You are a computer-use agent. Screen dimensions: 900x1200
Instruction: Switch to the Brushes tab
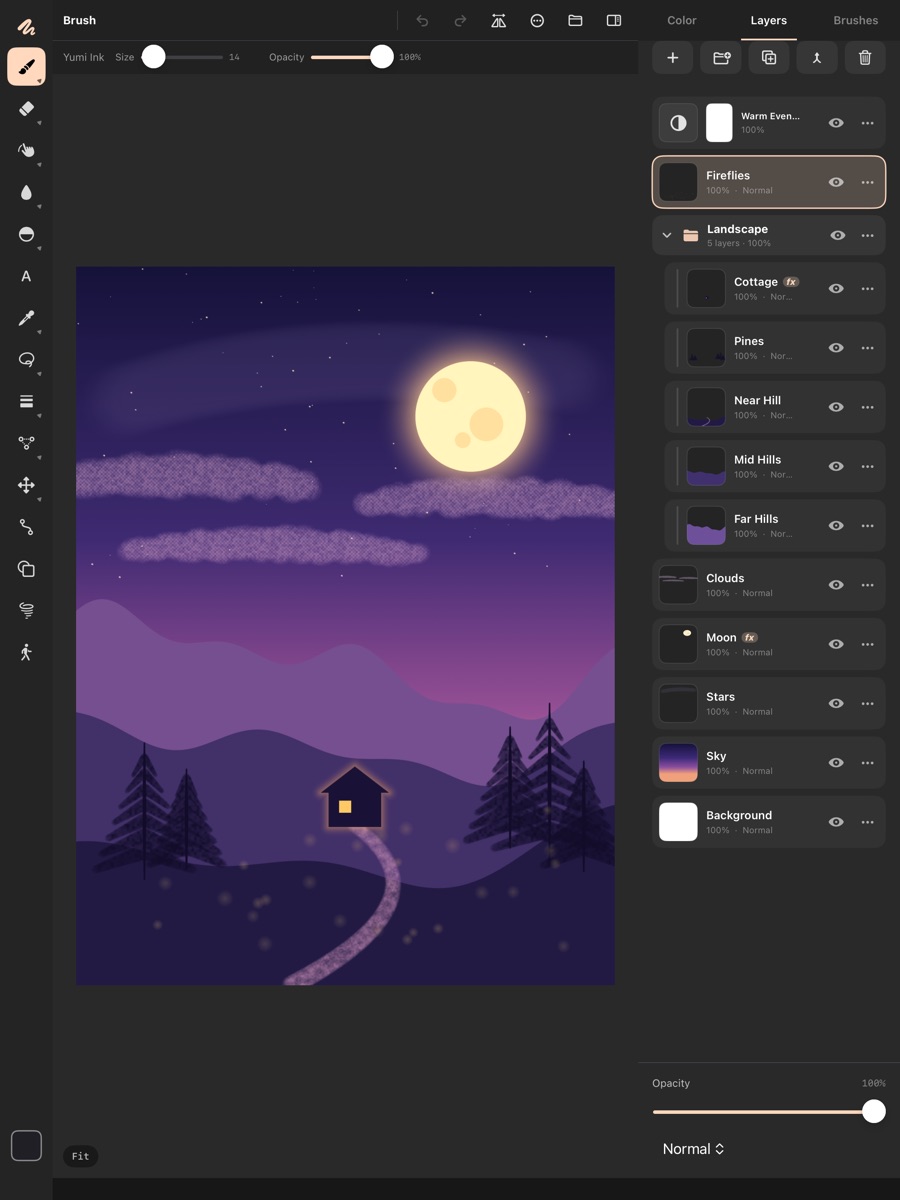[x=856, y=20]
